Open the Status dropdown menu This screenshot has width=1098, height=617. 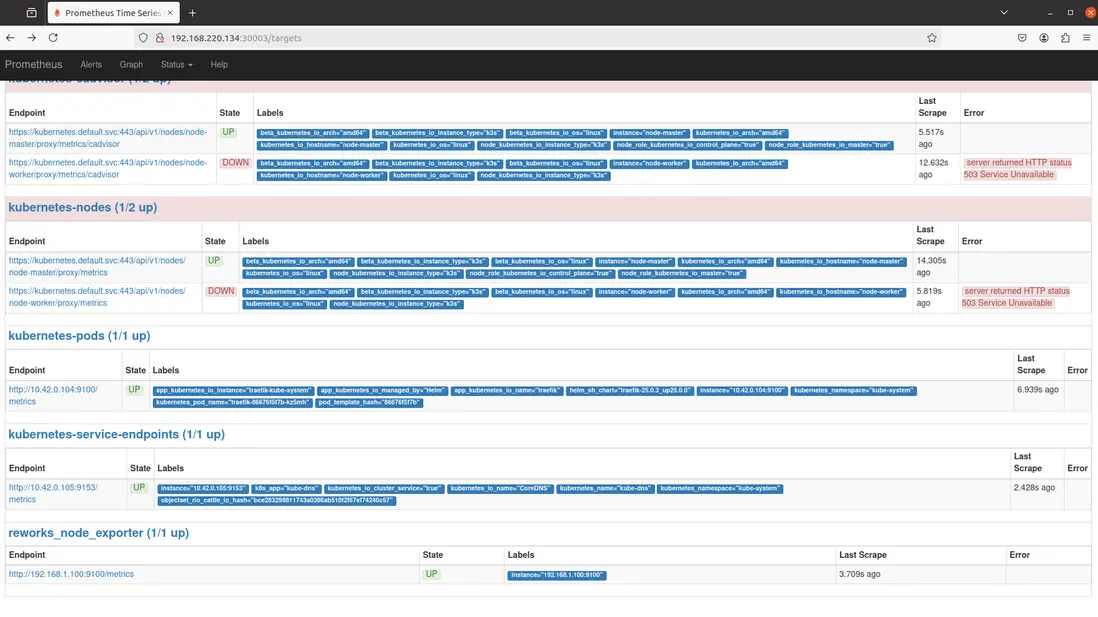point(176,64)
